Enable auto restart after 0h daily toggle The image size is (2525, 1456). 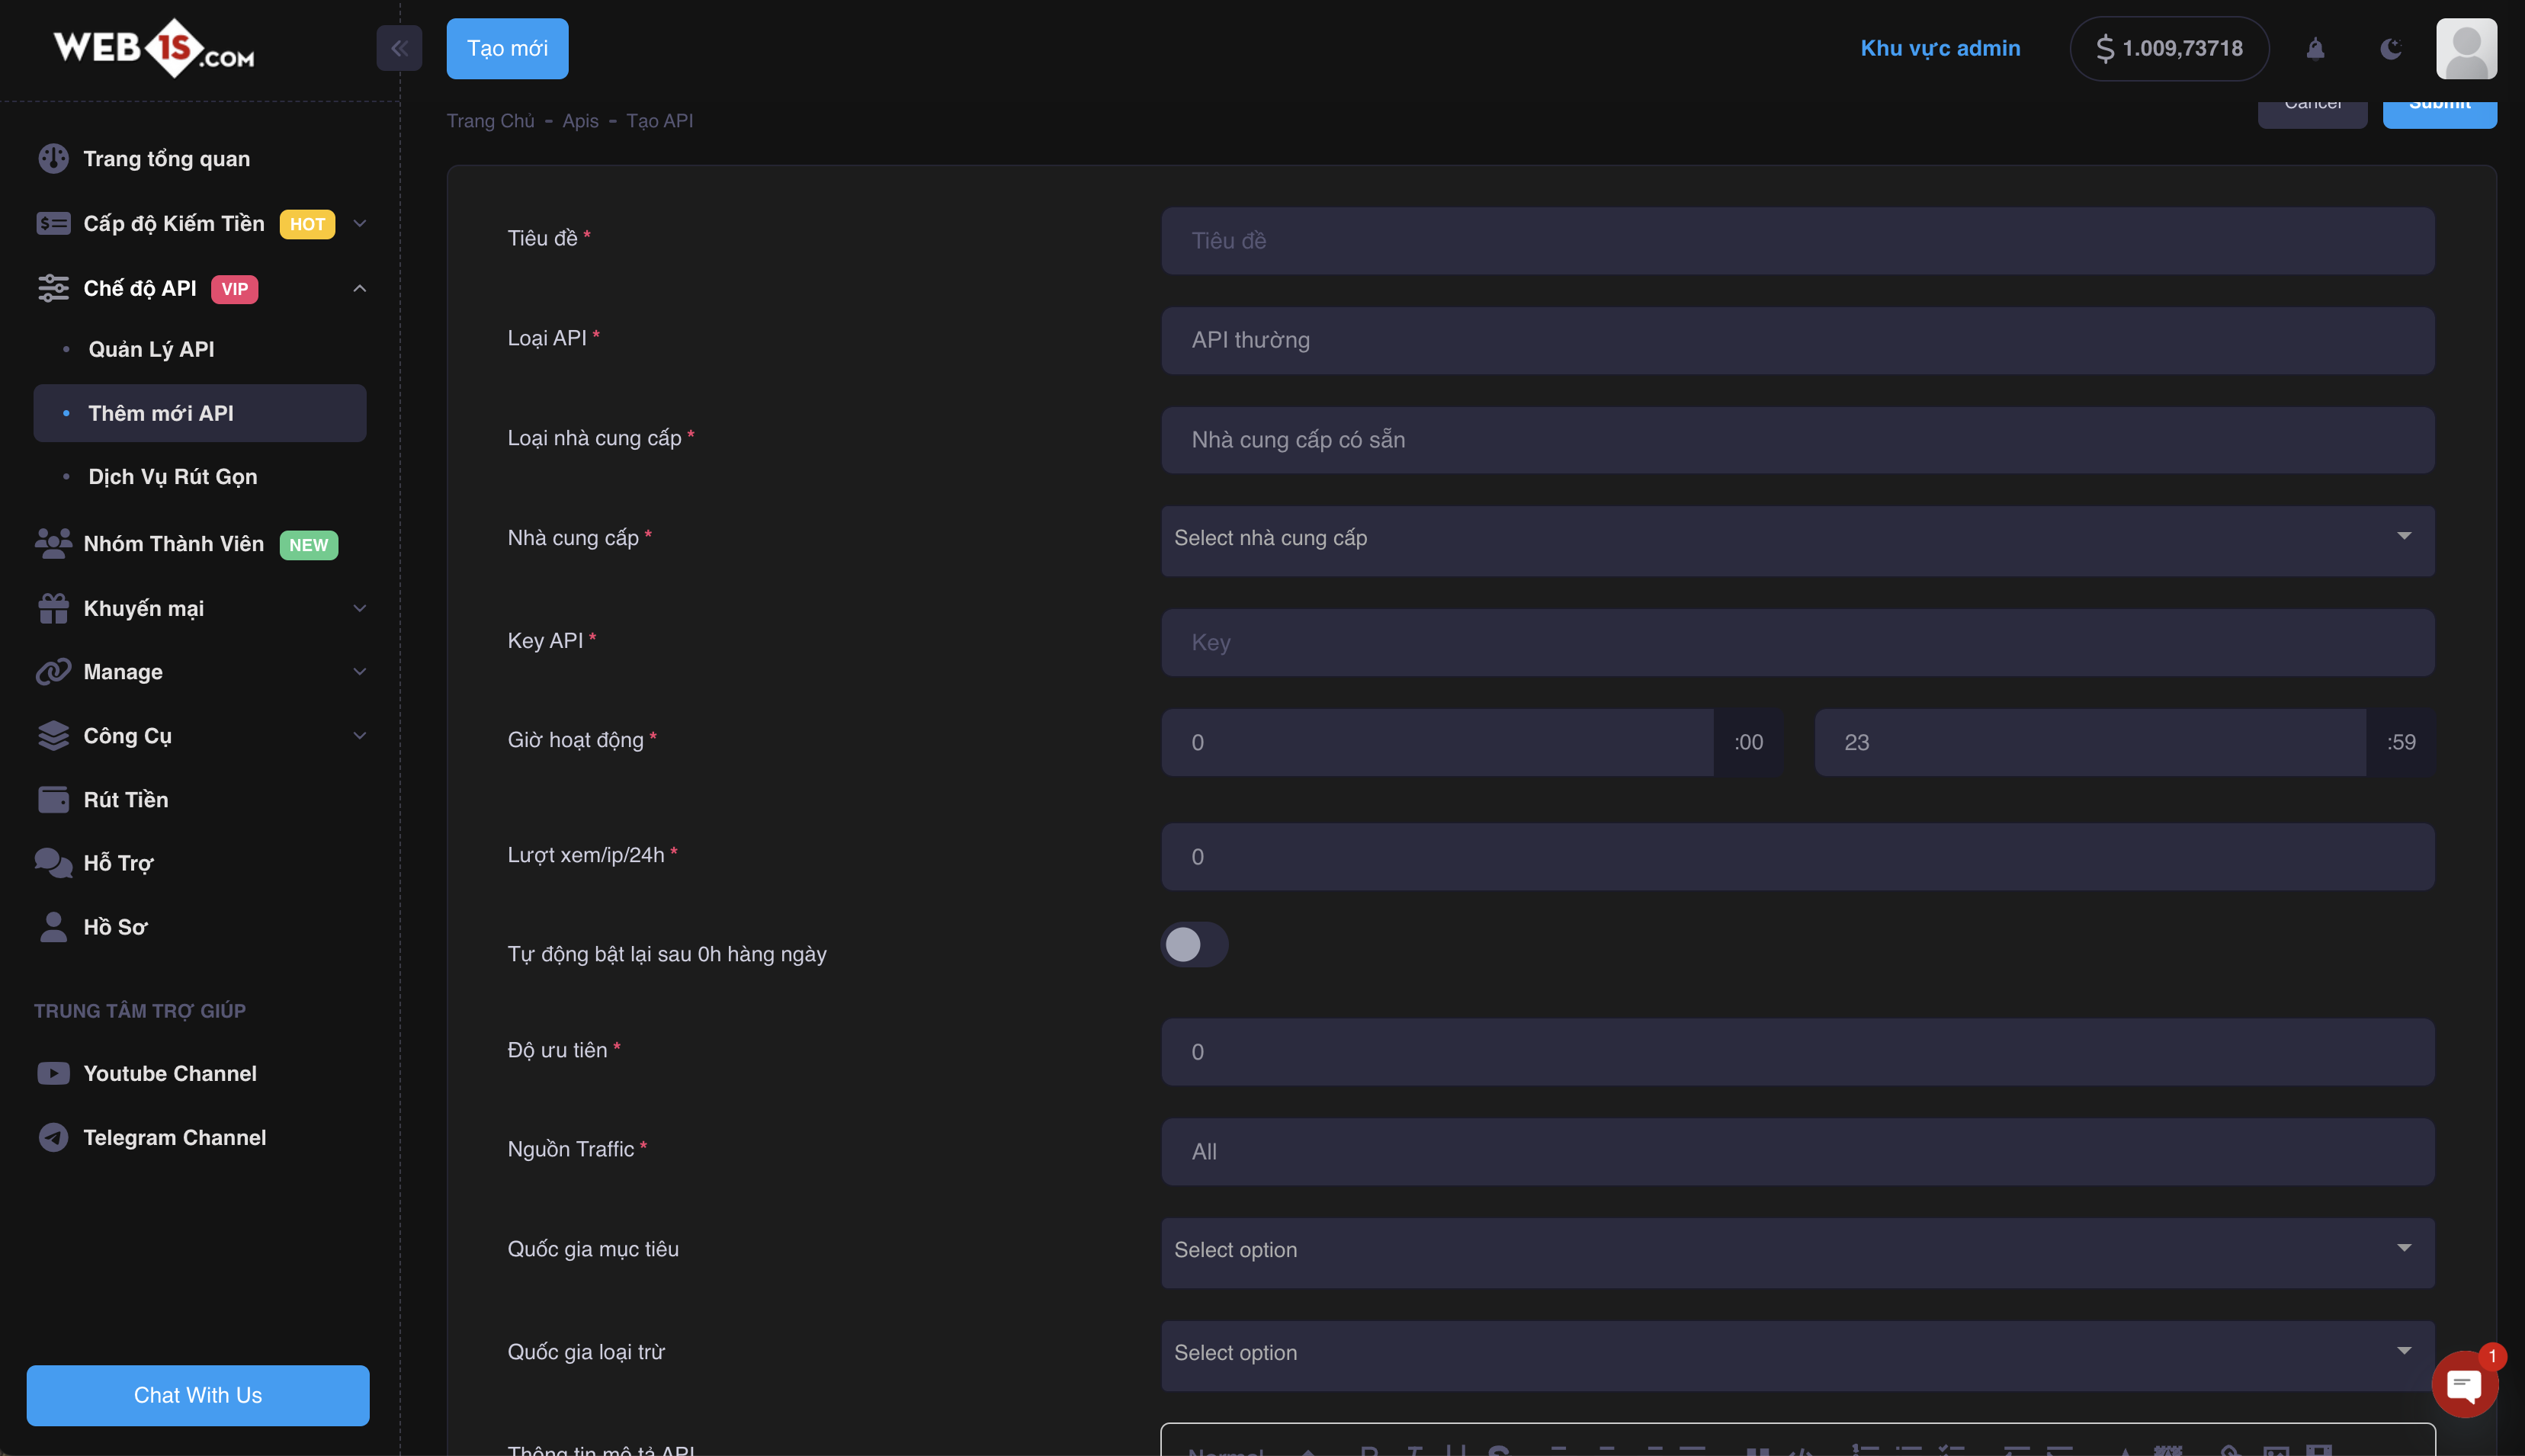pos(1194,944)
